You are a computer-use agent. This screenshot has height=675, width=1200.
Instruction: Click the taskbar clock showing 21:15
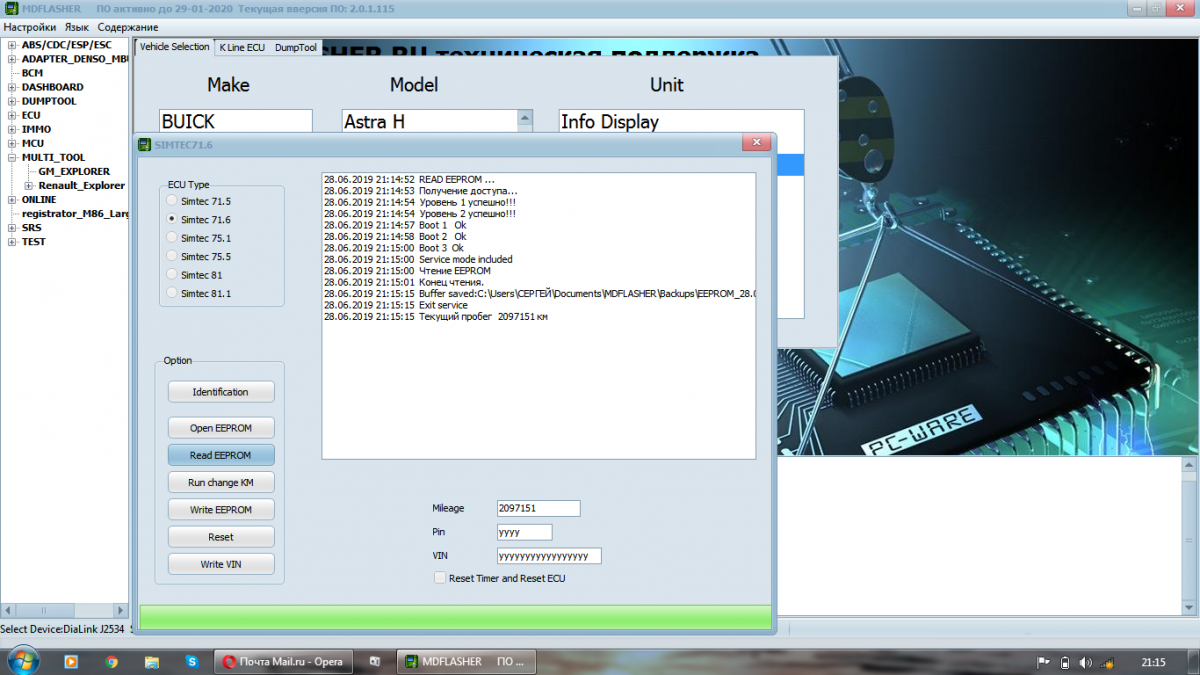[1153, 662]
